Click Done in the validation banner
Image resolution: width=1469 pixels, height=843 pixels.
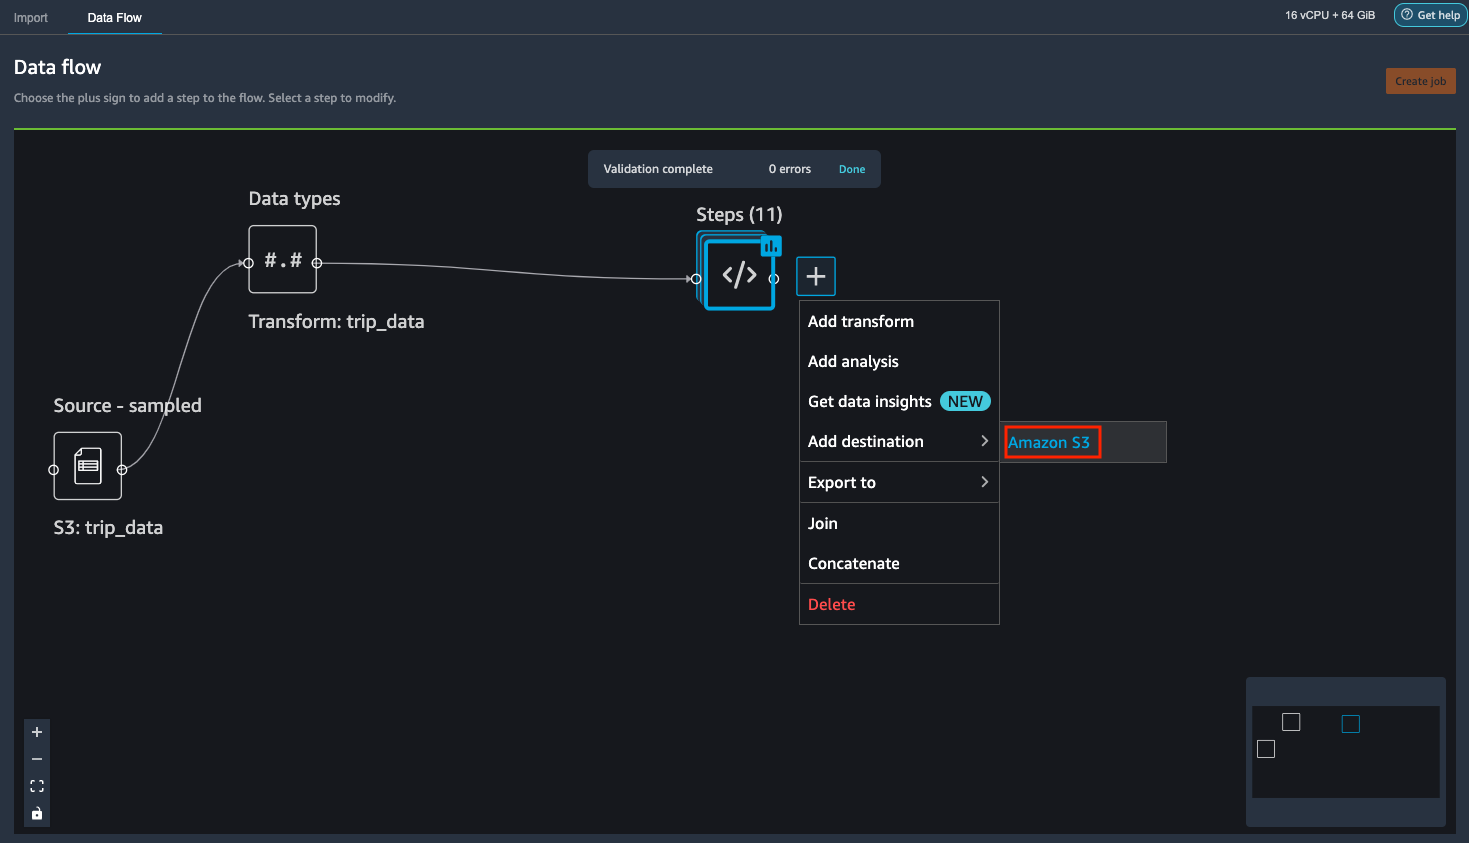tap(852, 169)
